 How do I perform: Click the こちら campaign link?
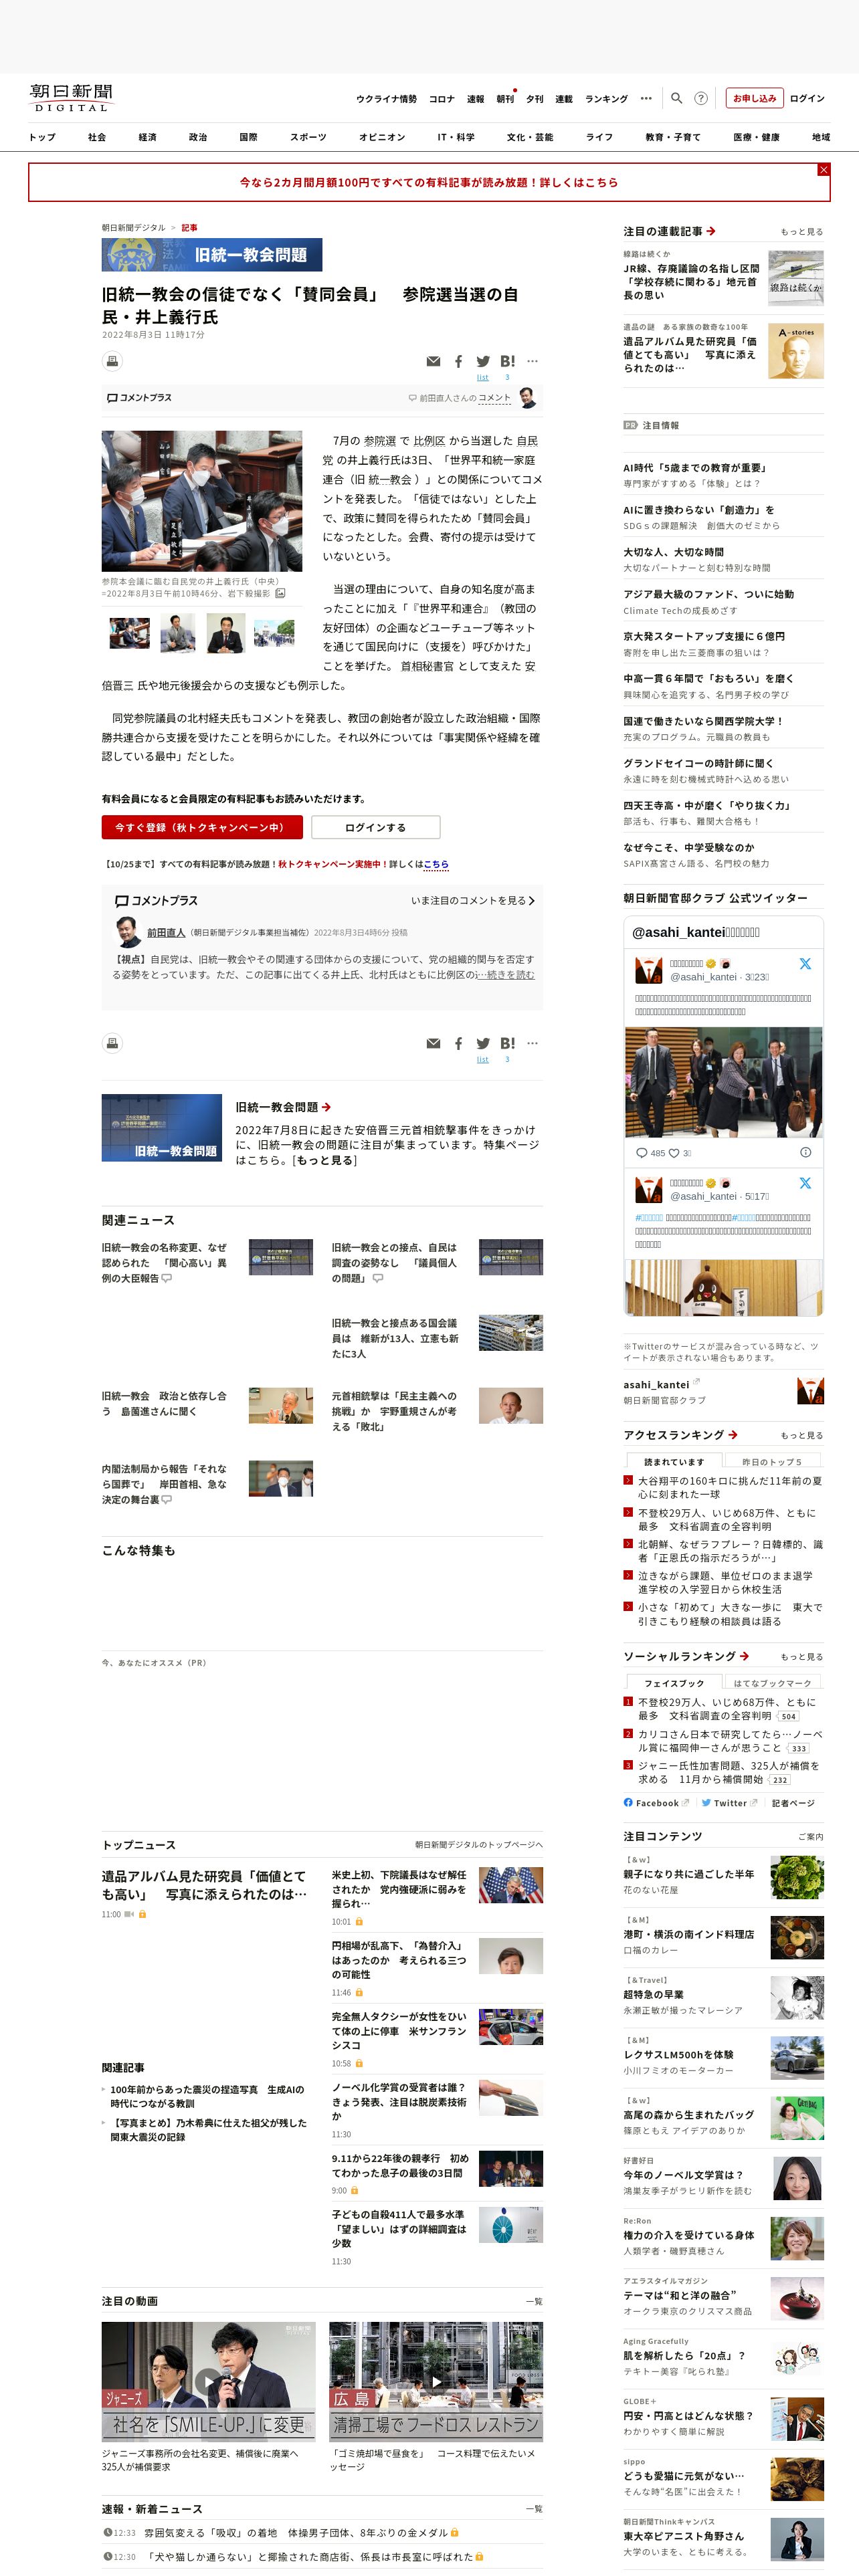pyautogui.click(x=436, y=864)
